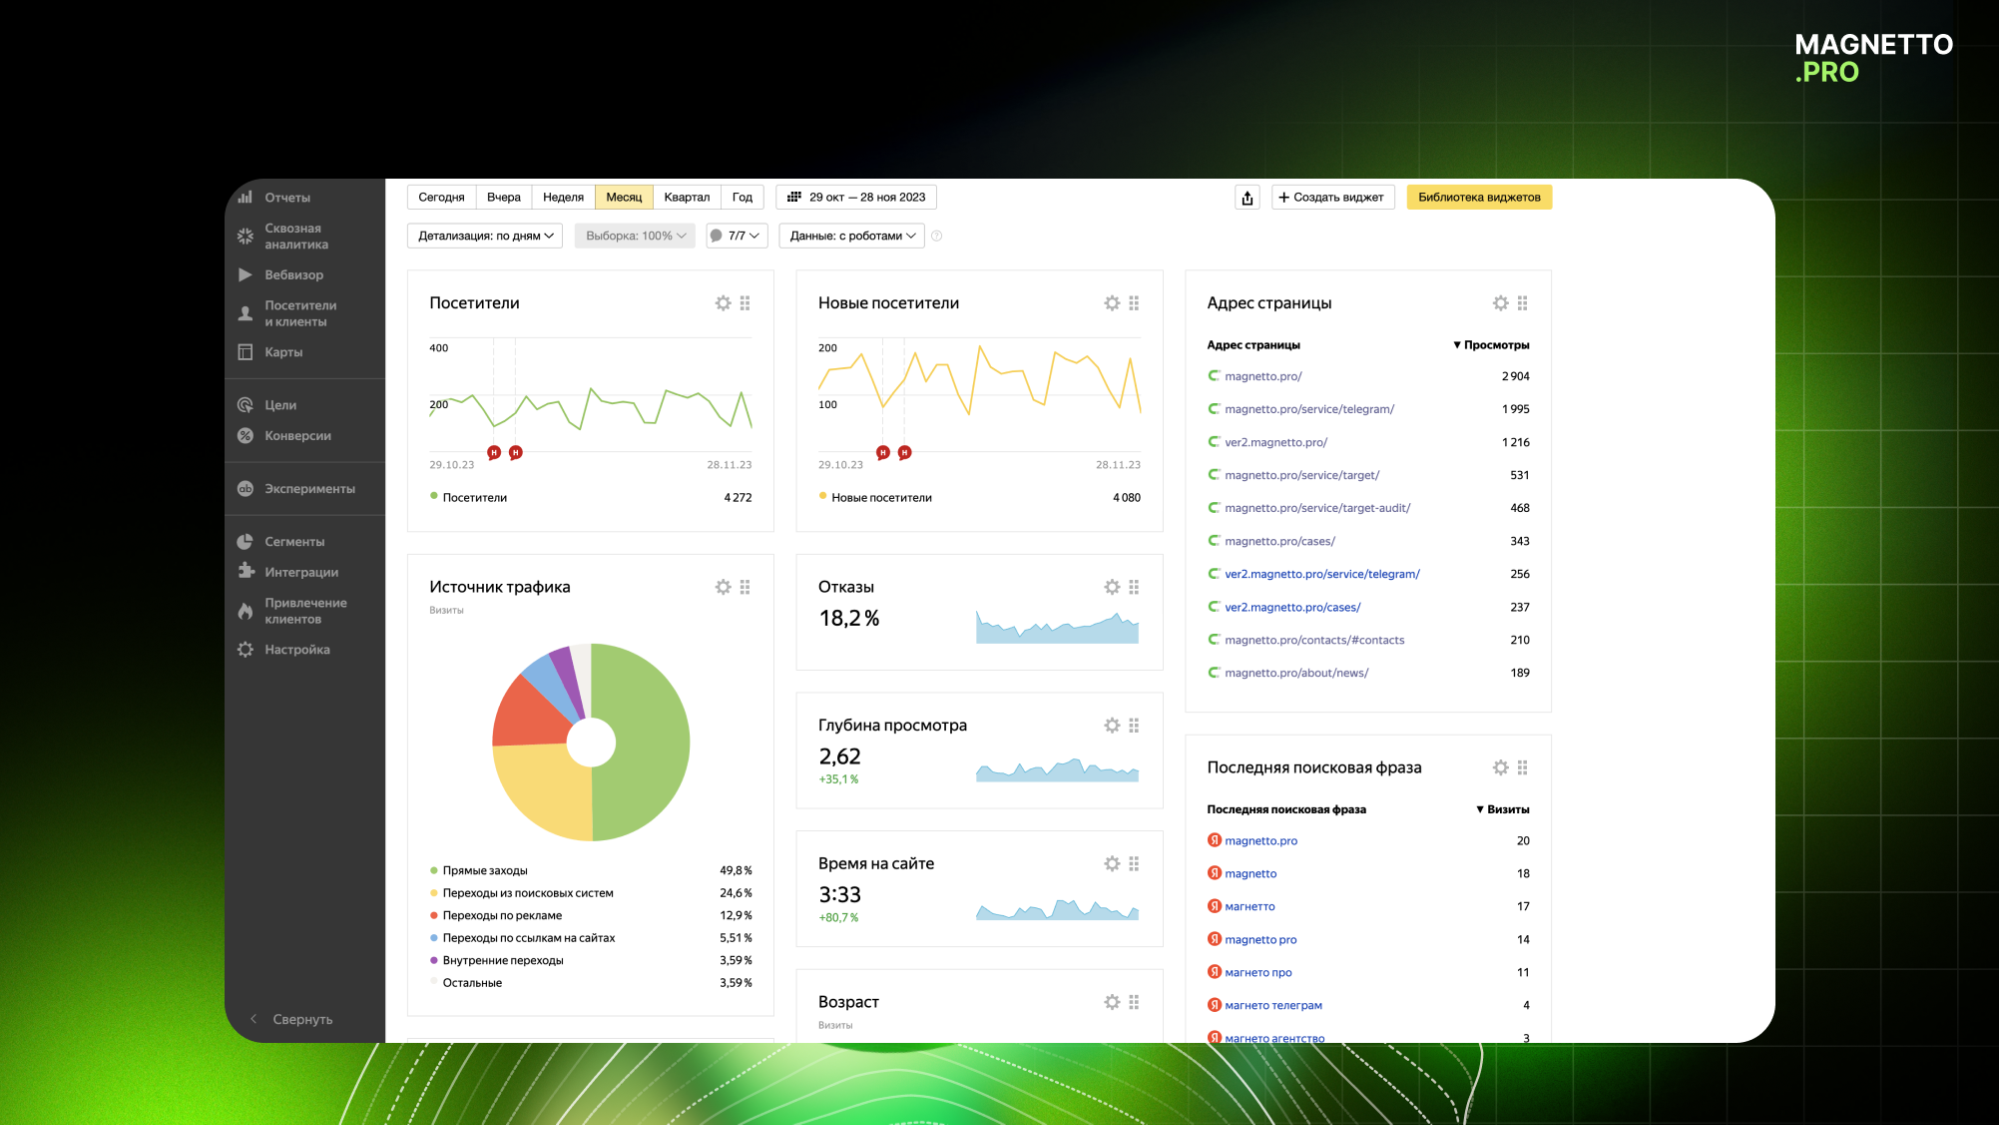The width and height of the screenshot is (1999, 1125).
Task: Click drag handle of Новые посетители widget
Action: point(1134,303)
